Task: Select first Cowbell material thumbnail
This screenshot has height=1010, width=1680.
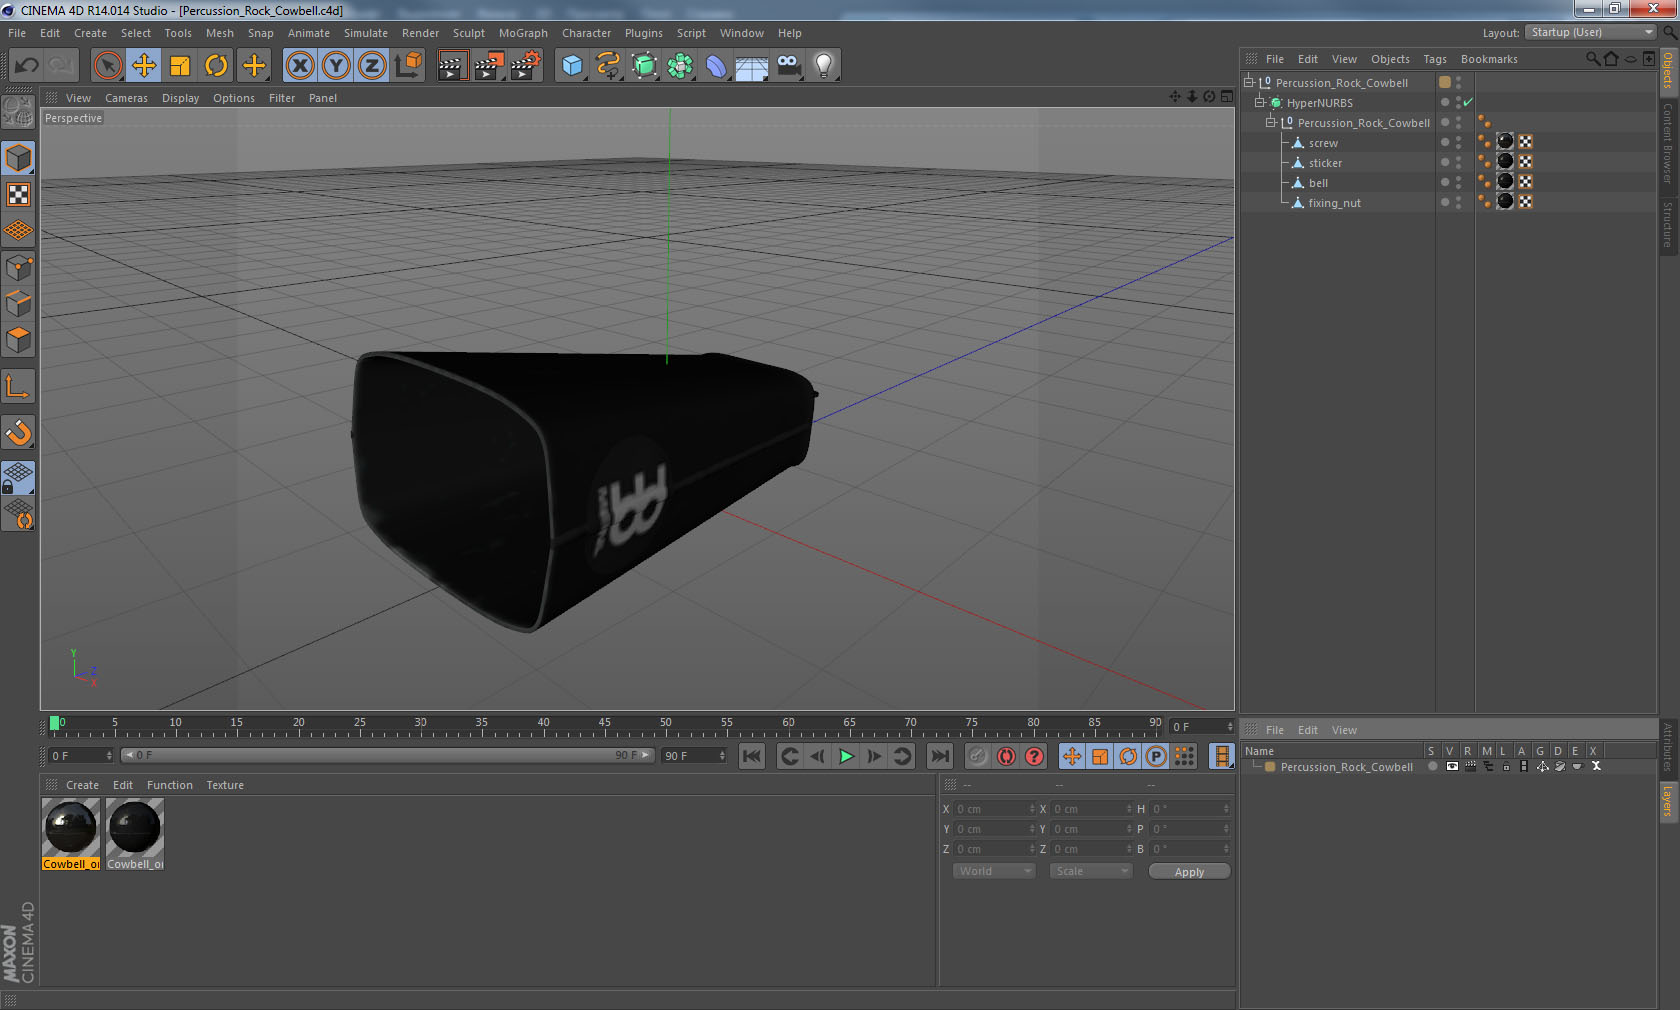Action: coord(70,834)
